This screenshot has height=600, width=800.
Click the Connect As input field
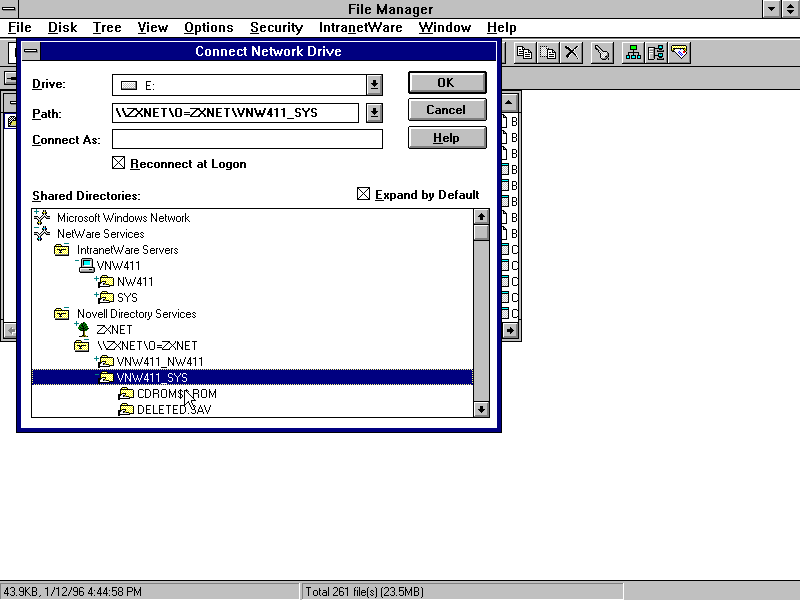coord(247,139)
